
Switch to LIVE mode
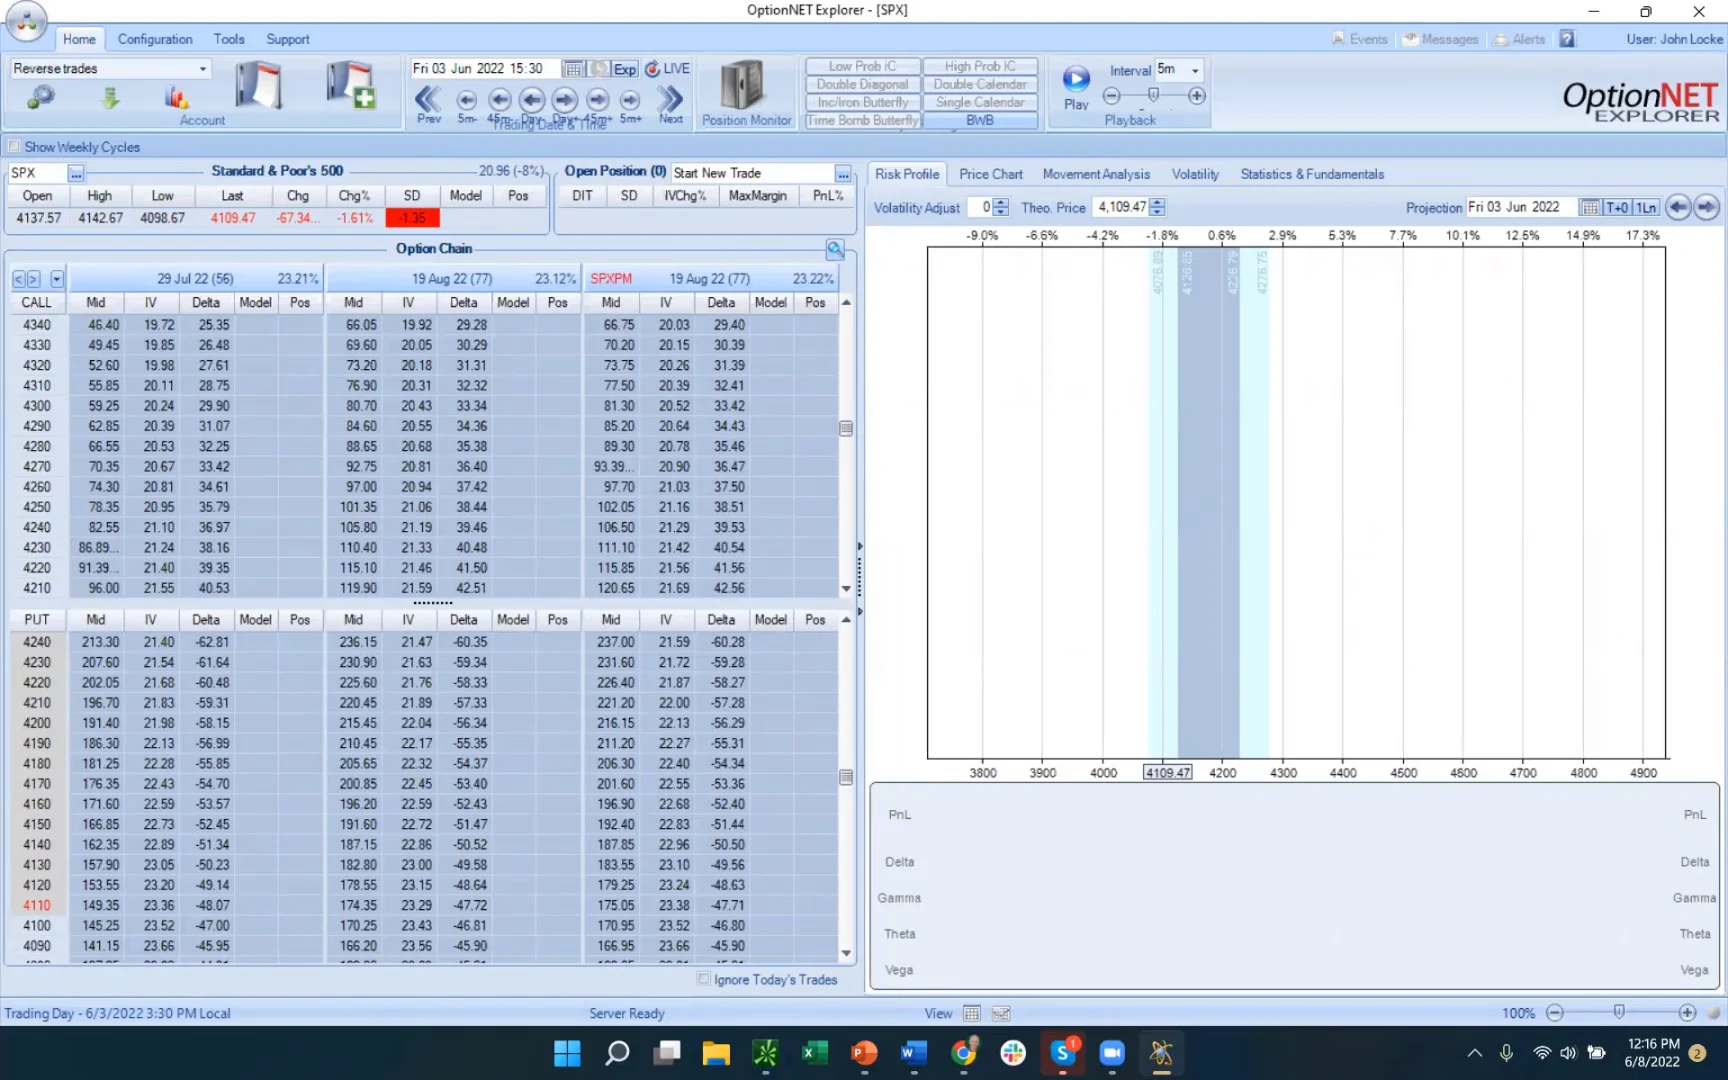pos(667,68)
